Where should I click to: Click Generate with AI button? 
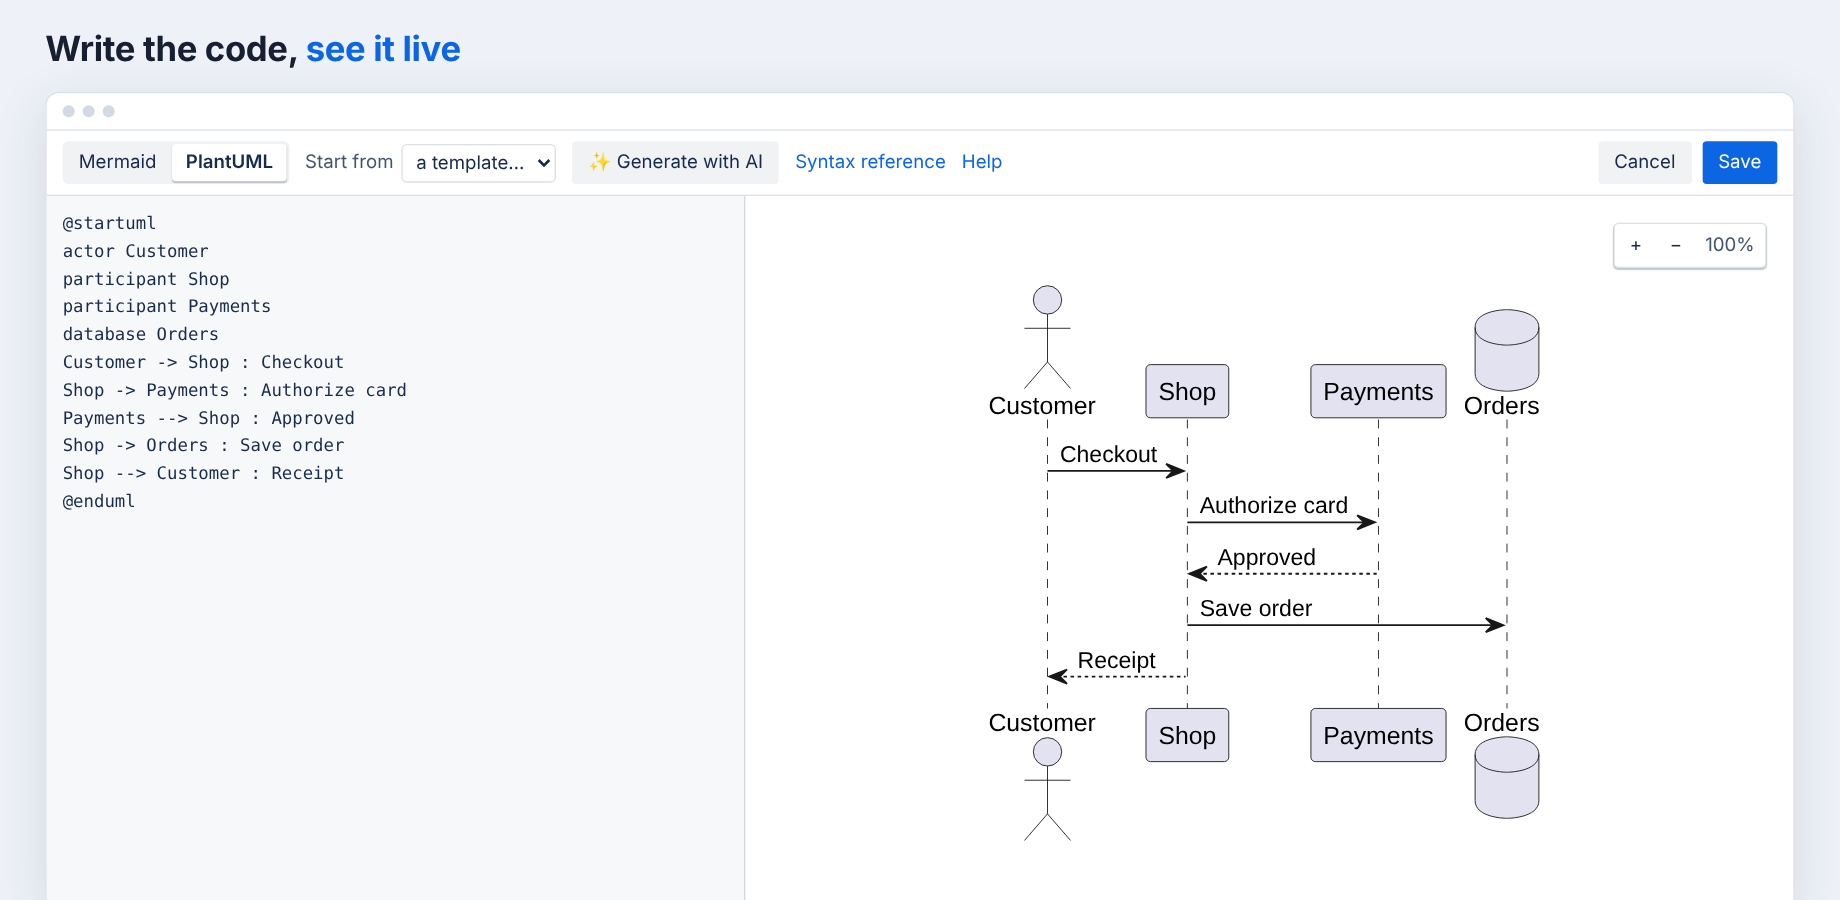[676, 162]
